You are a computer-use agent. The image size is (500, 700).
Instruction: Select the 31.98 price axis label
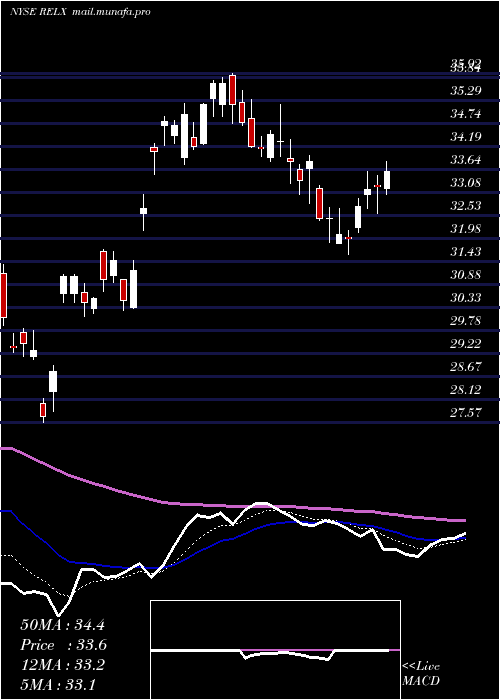coord(465,229)
